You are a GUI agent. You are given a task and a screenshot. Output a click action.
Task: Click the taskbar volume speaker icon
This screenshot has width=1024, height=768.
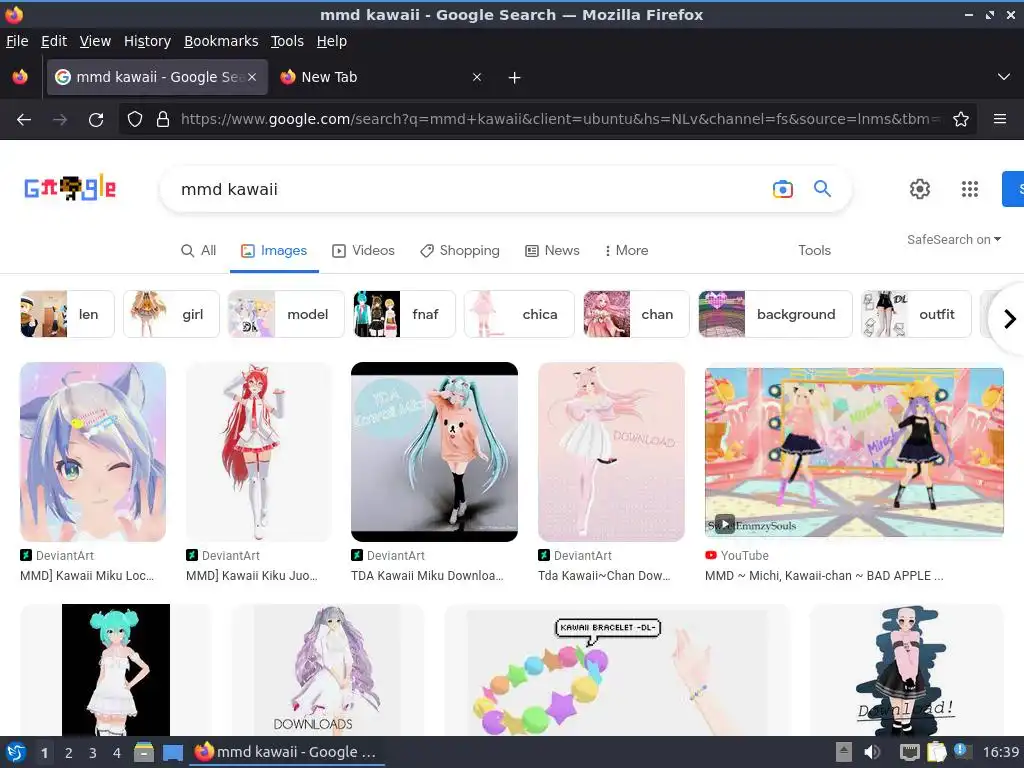[871, 752]
